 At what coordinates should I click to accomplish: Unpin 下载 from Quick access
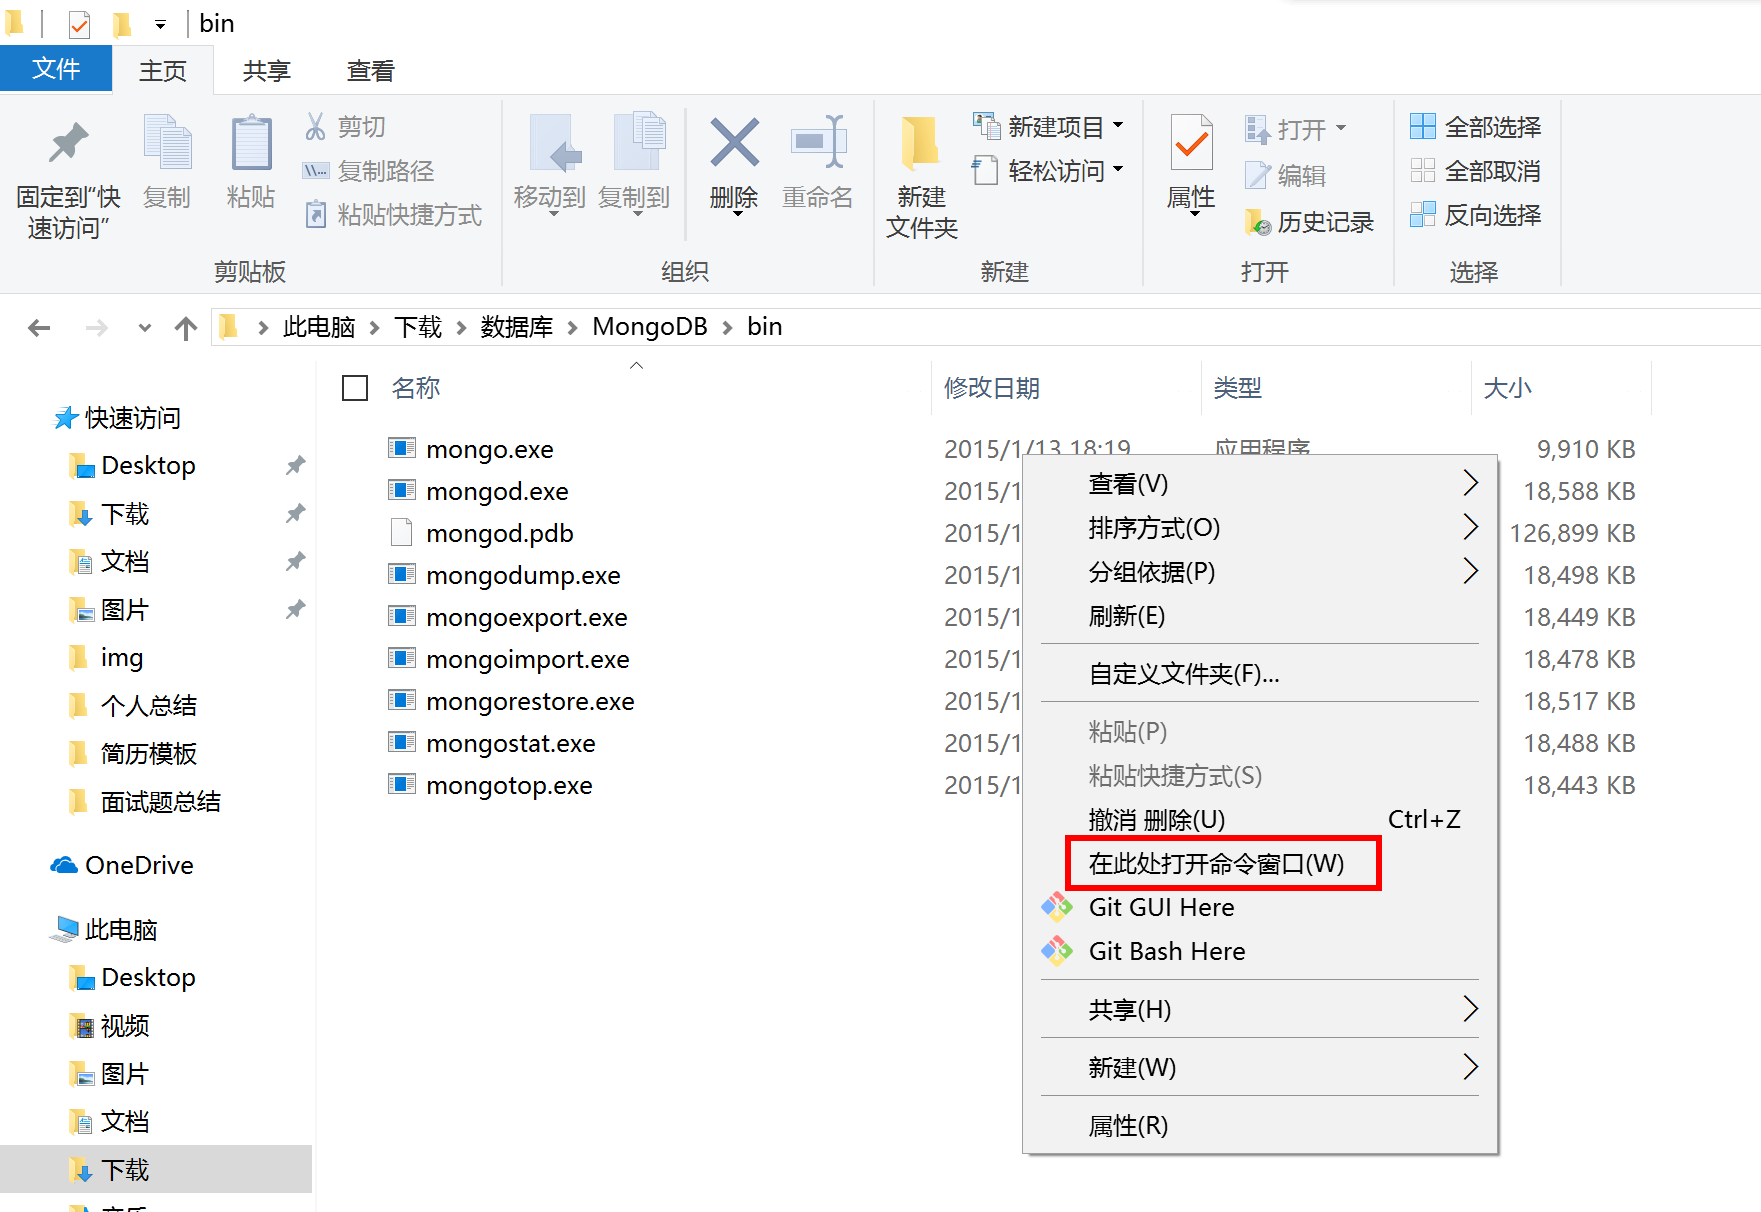pos(295,513)
